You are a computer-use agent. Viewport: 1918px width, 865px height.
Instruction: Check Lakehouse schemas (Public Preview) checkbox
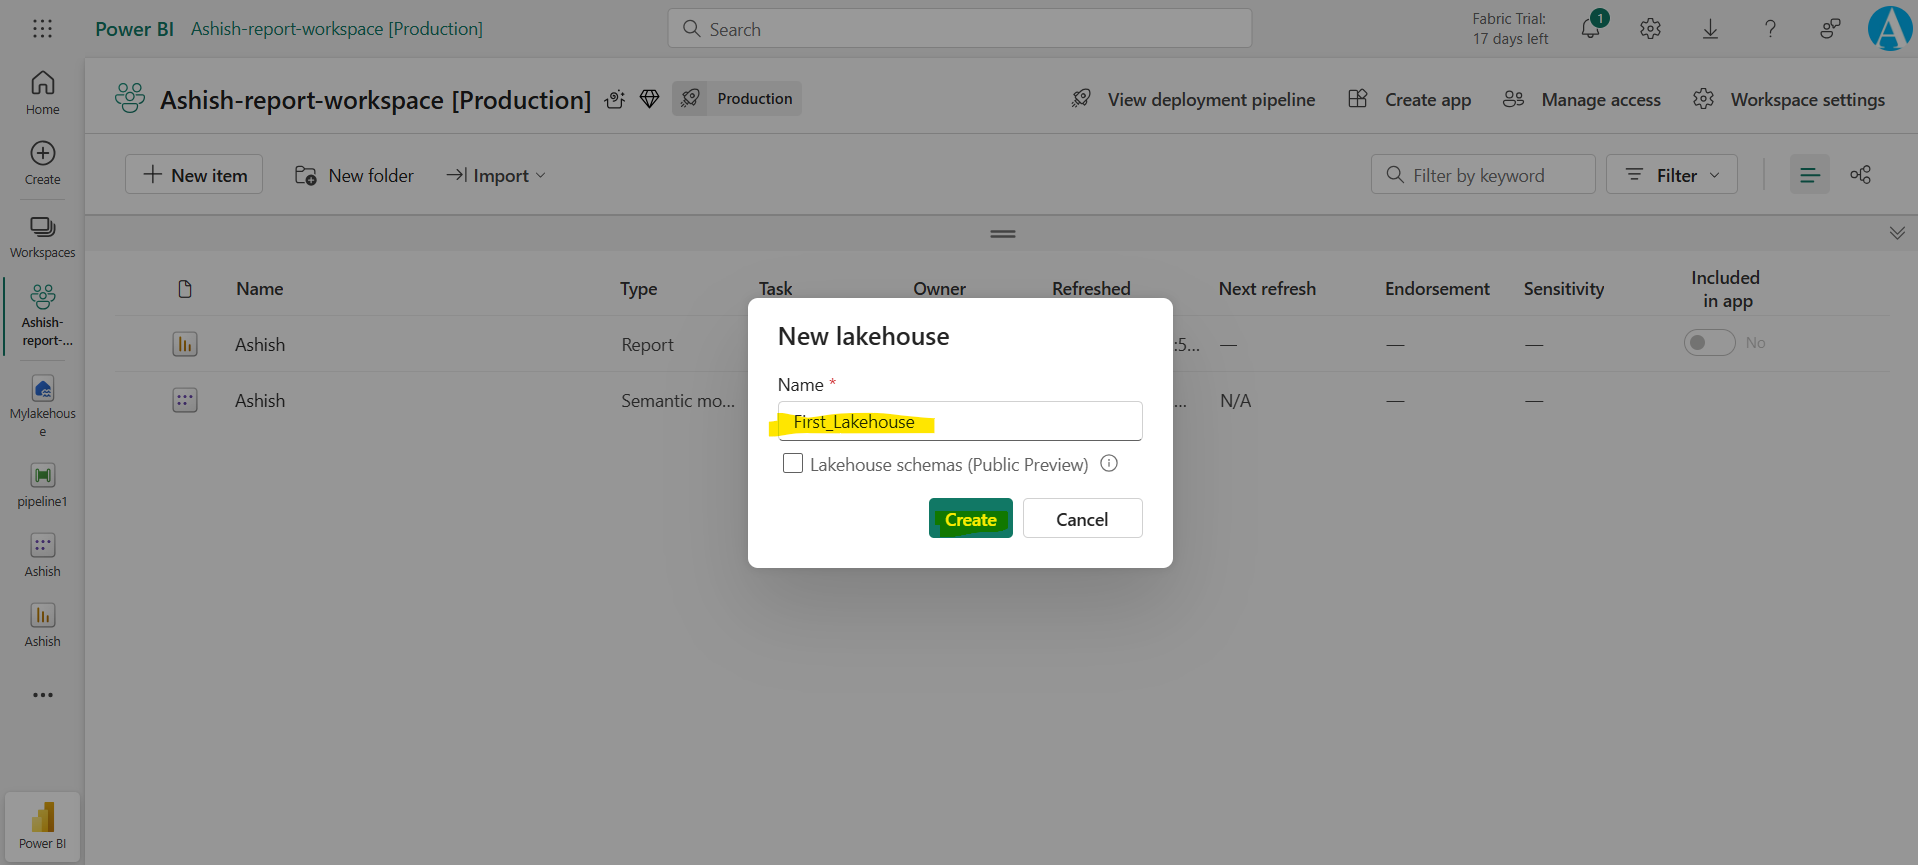(x=793, y=464)
